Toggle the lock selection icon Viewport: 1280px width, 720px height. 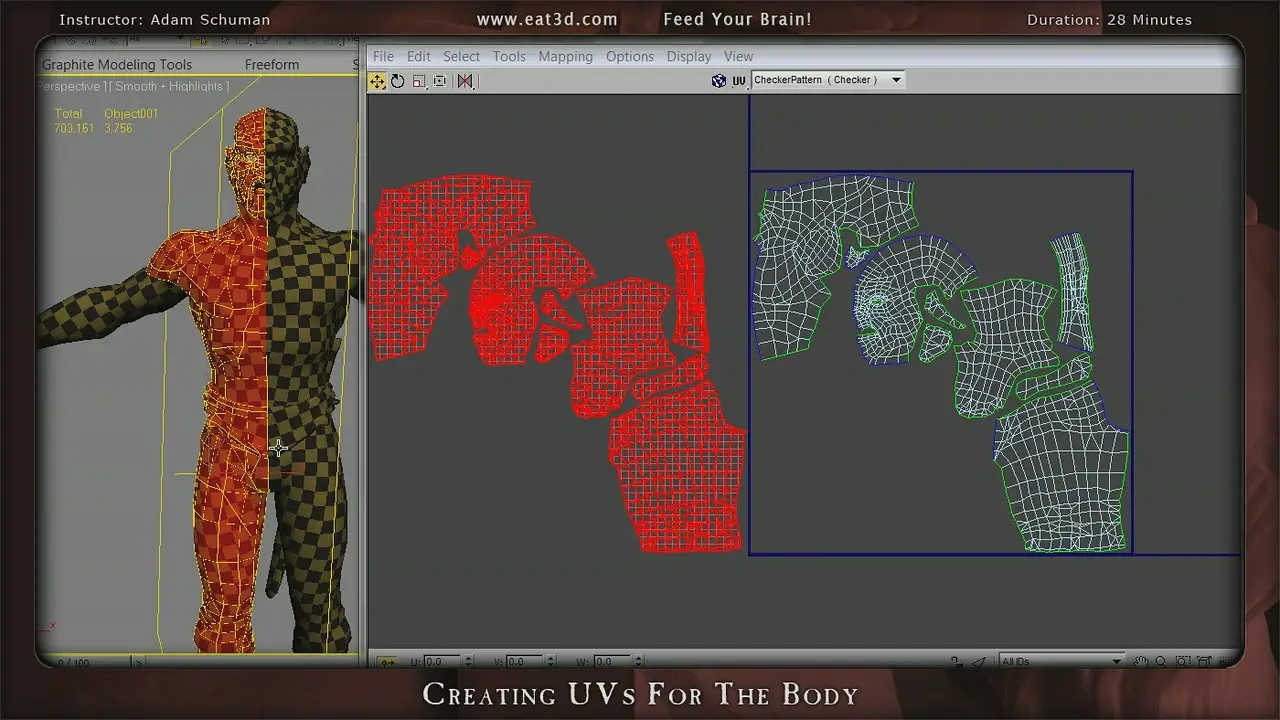(957, 661)
